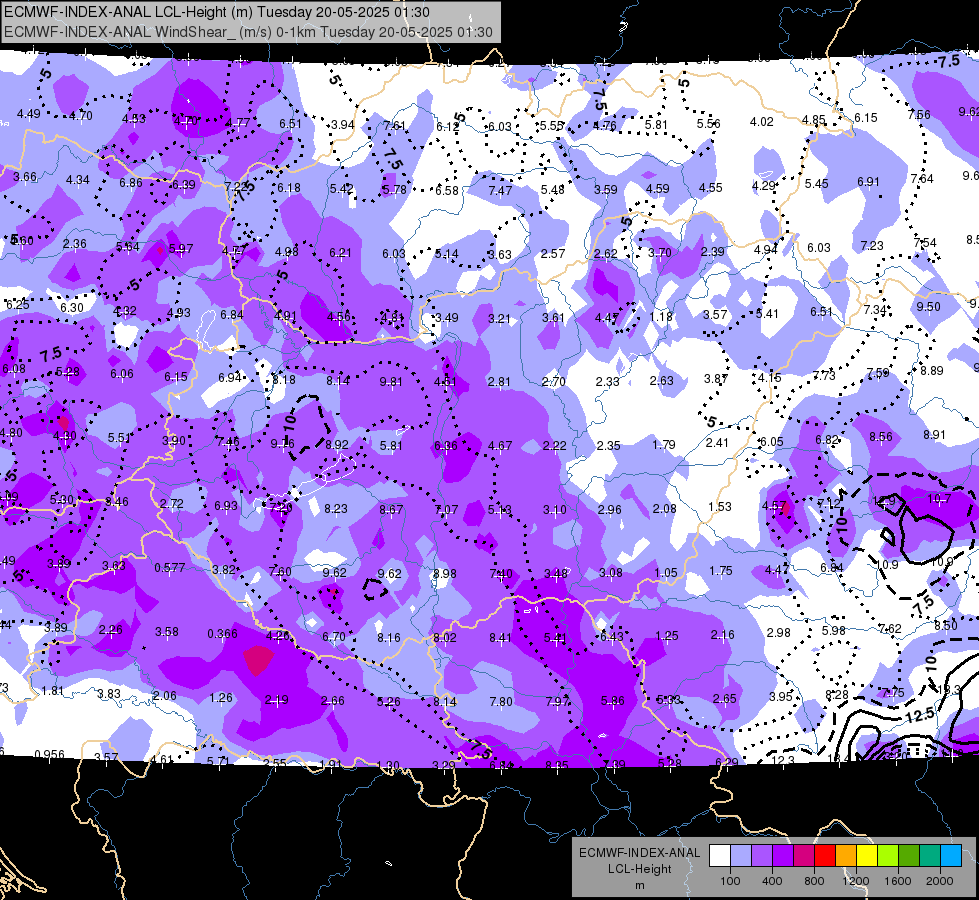Click the contour label 12.5
979x900 pixels.
(920, 715)
